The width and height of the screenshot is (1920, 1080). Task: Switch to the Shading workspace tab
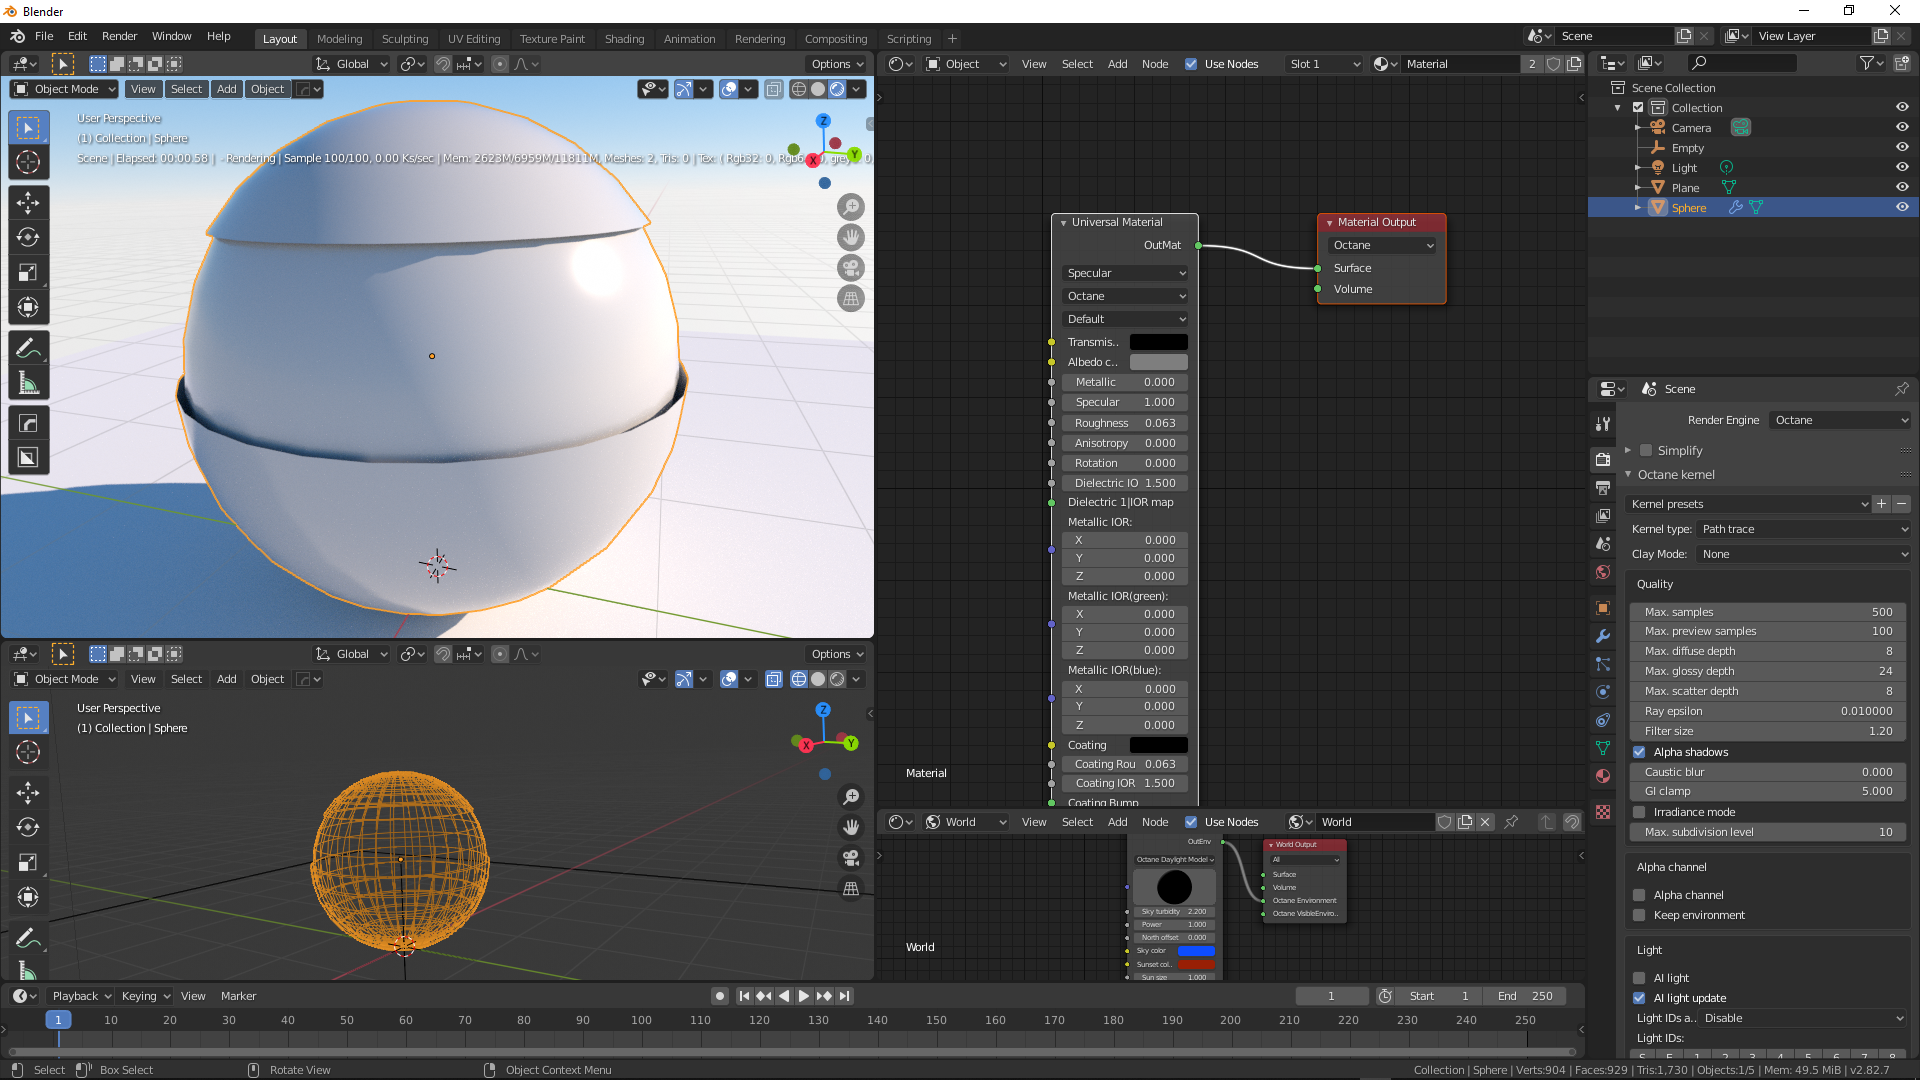tap(624, 39)
